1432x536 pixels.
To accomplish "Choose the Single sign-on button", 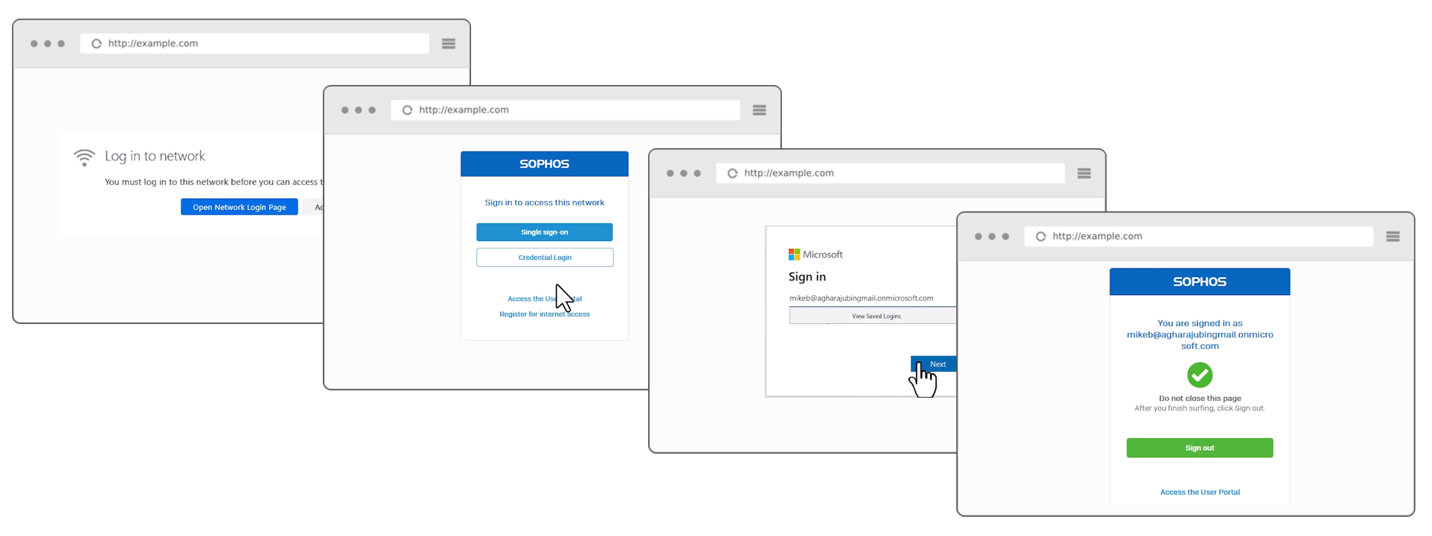I will [x=544, y=232].
